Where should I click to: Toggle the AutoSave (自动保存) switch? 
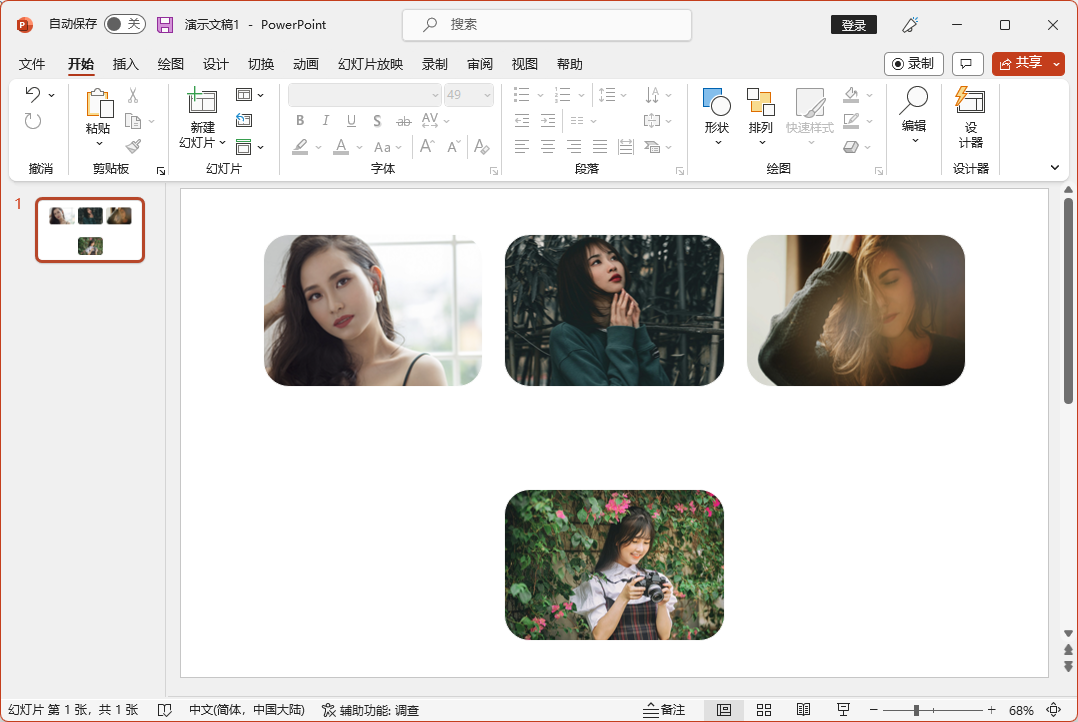click(x=125, y=24)
